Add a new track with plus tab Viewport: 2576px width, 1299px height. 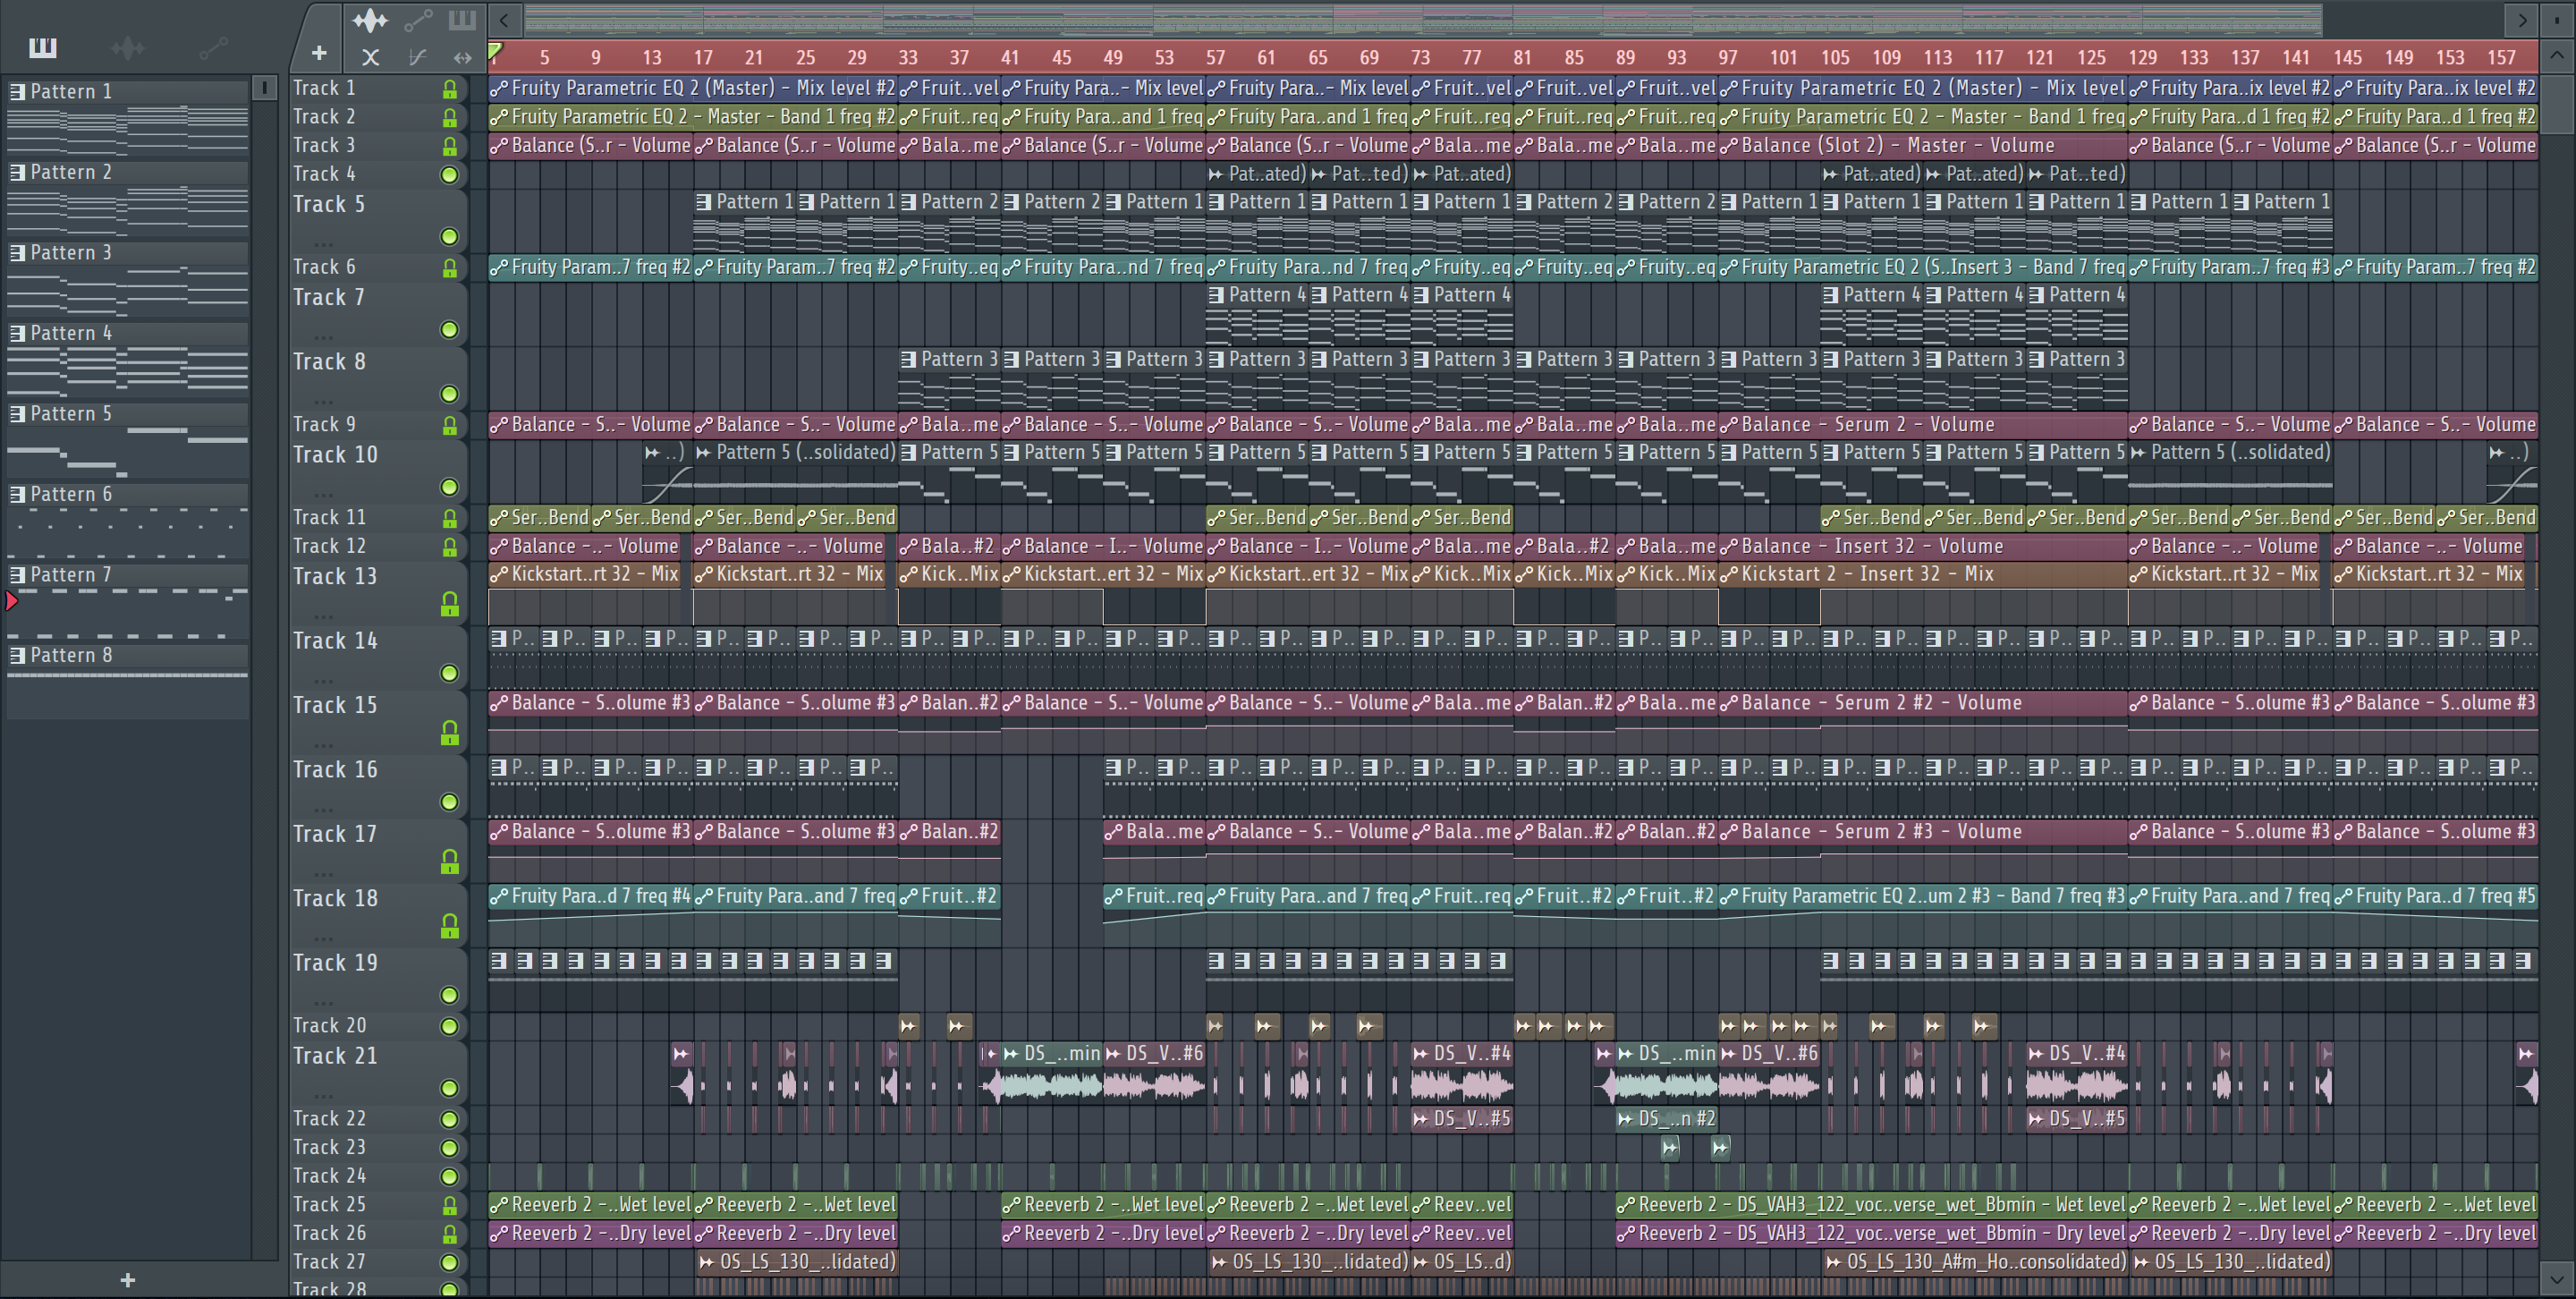pyautogui.click(x=318, y=53)
